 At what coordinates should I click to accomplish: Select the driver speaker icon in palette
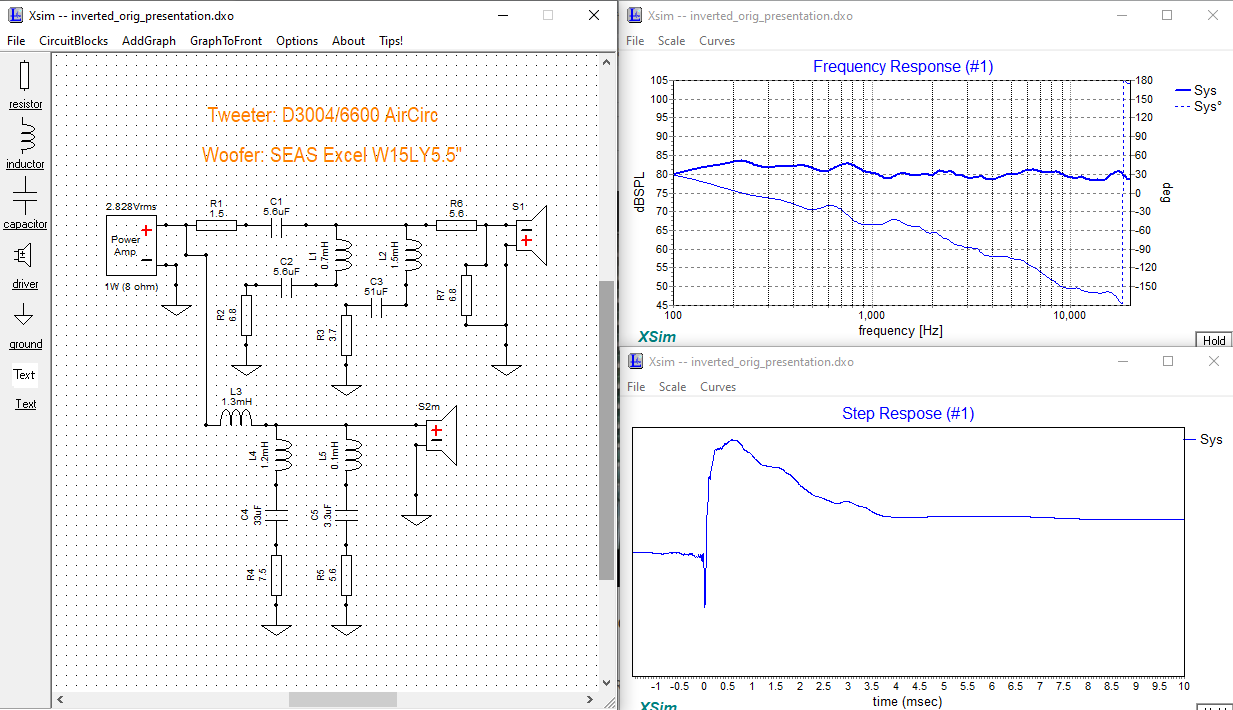point(25,256)
